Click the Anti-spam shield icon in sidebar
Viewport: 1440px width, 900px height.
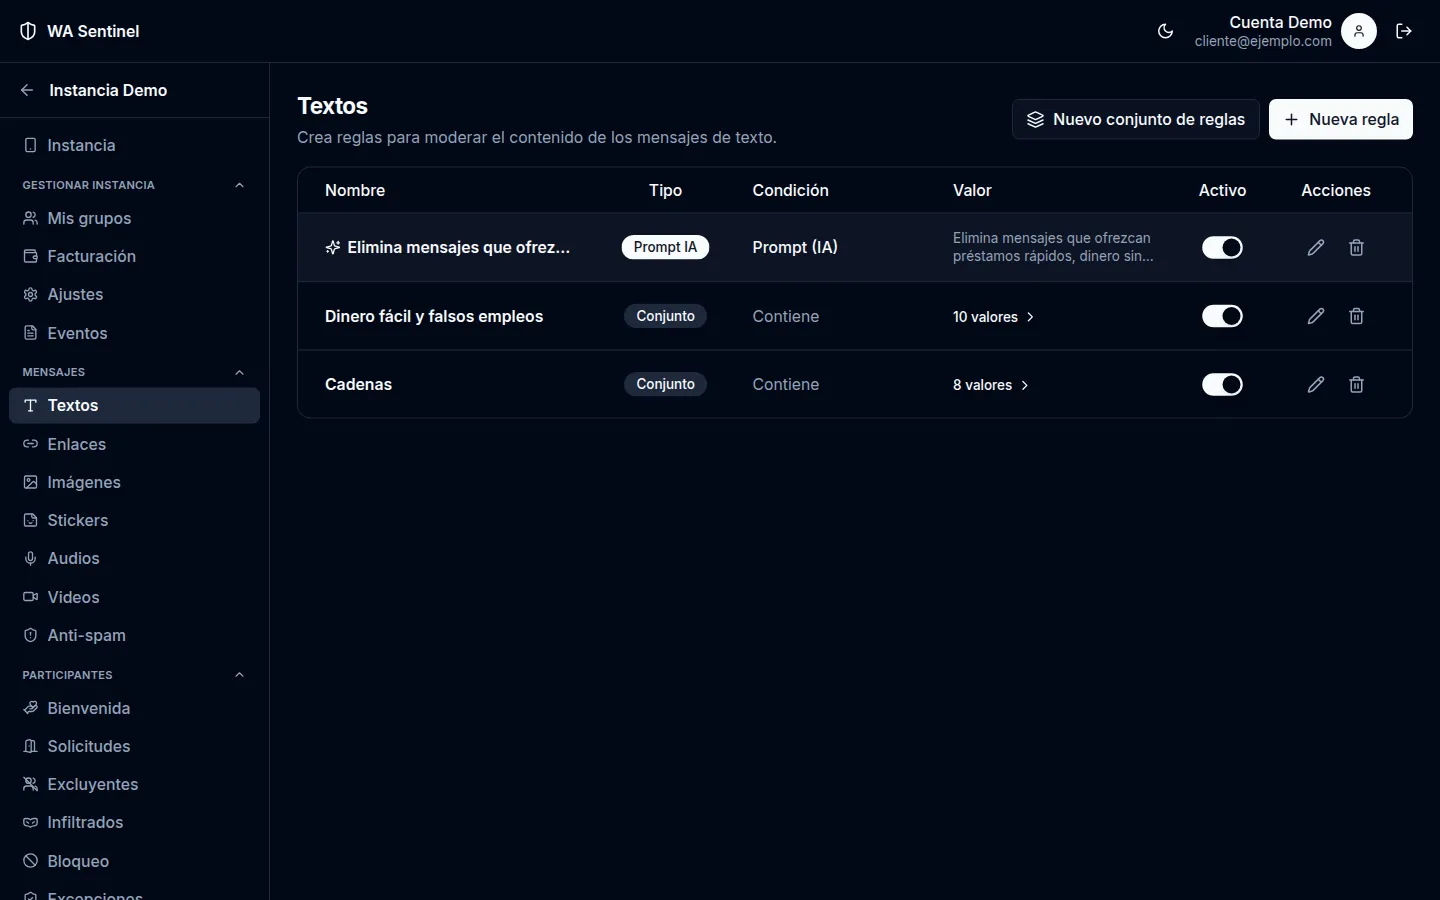point(30,635)
